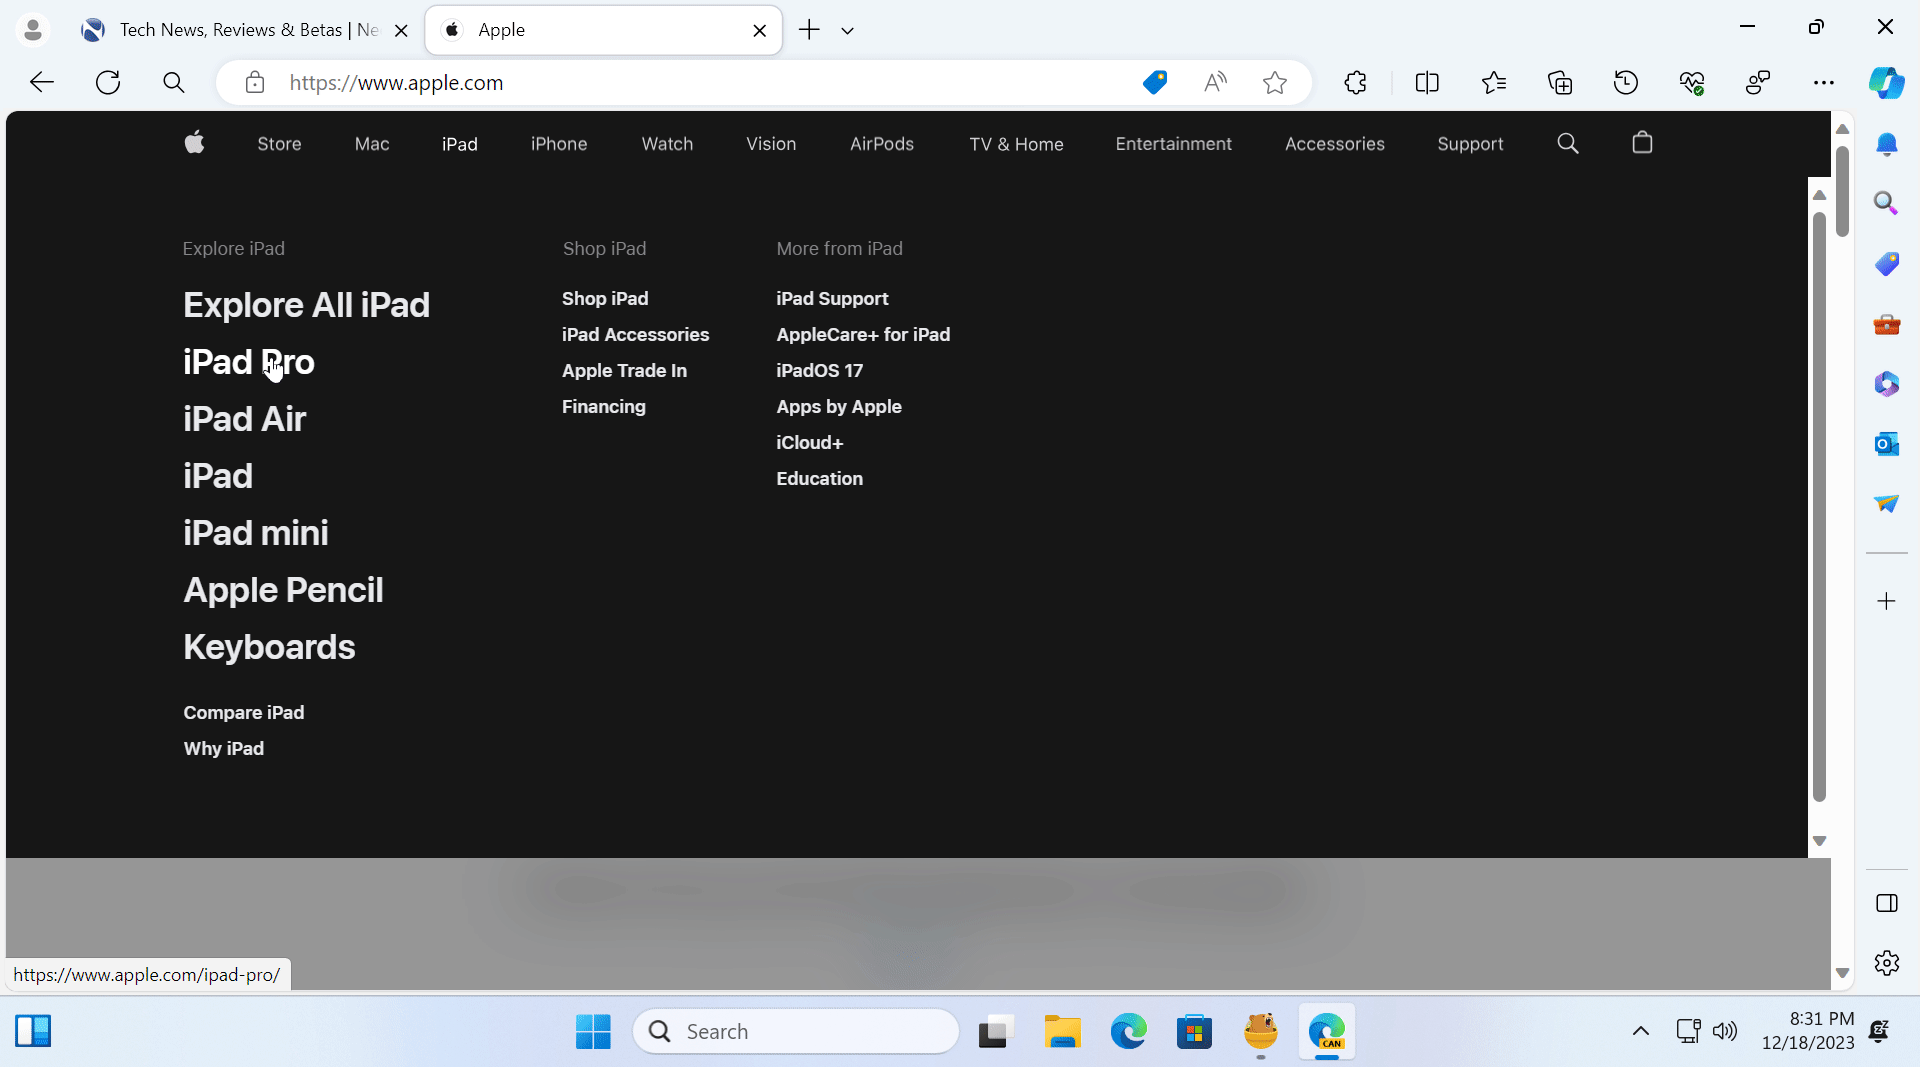The height and width of the screenshot is (1067, 1920).
Task: Open the notifications bell in sidebar
Action: click(x=1887, y=144)
